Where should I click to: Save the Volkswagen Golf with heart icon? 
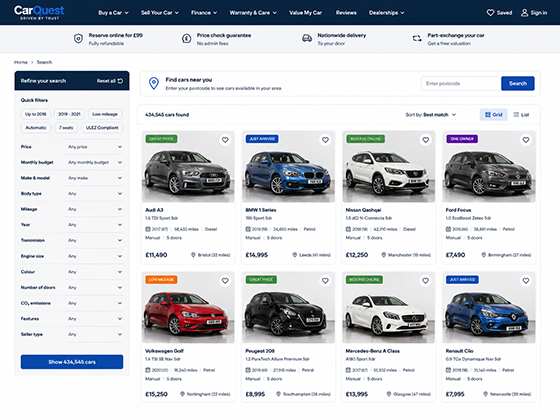[x=225, y=281]
